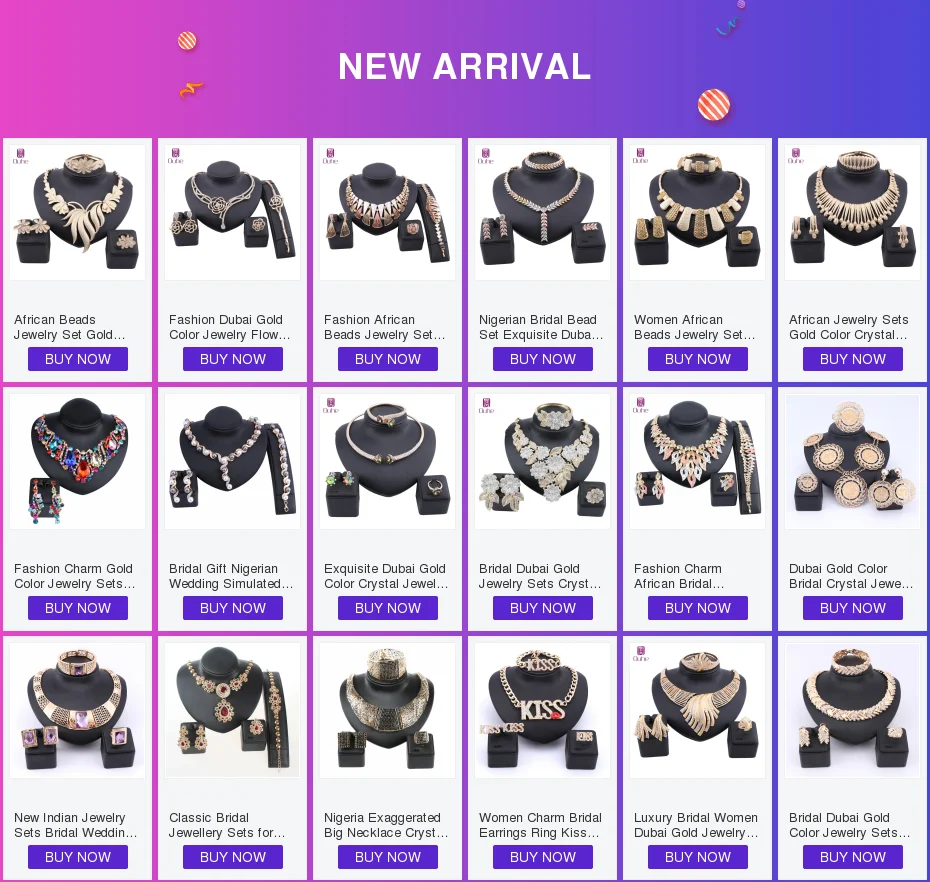
Task: Open the Nigerian Bridal Bead Set title link
Action: coord(541,327)
